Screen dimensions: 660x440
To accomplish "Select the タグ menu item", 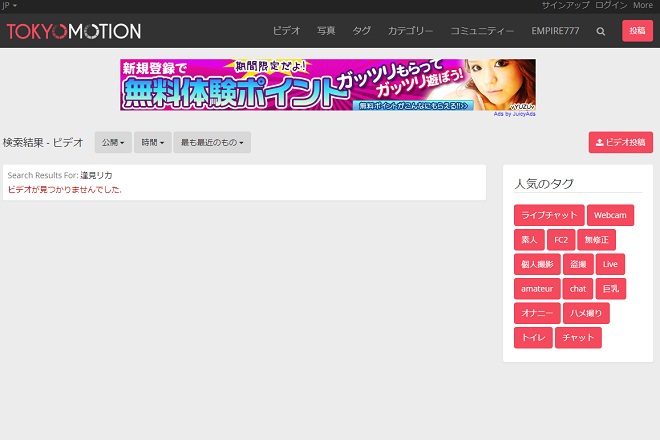I will (x=361, y=31).
